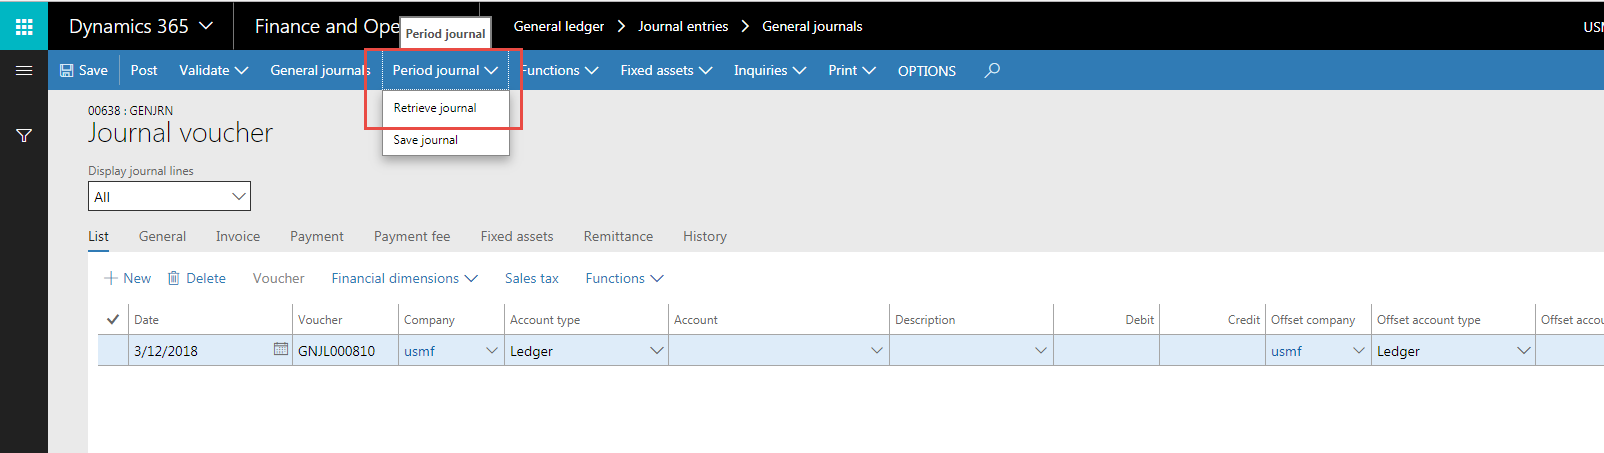Expand the hamburger navigation menu
1604x453 pixels.
24,70
